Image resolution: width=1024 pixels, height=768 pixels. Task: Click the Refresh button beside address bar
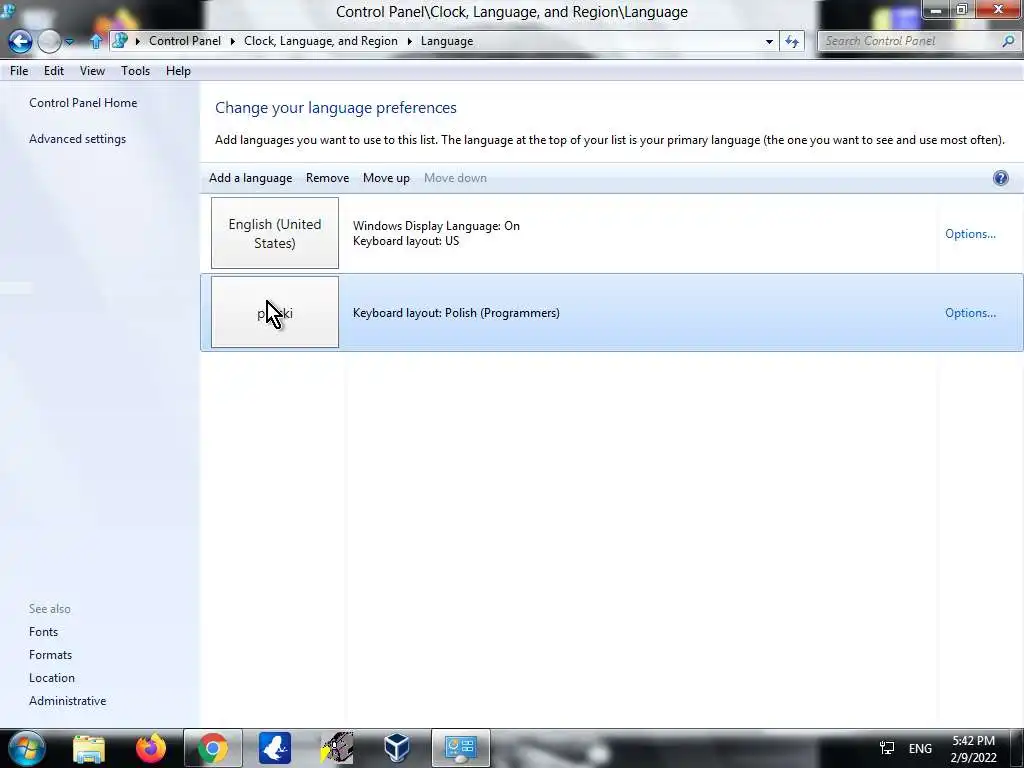tap(792, 41)
